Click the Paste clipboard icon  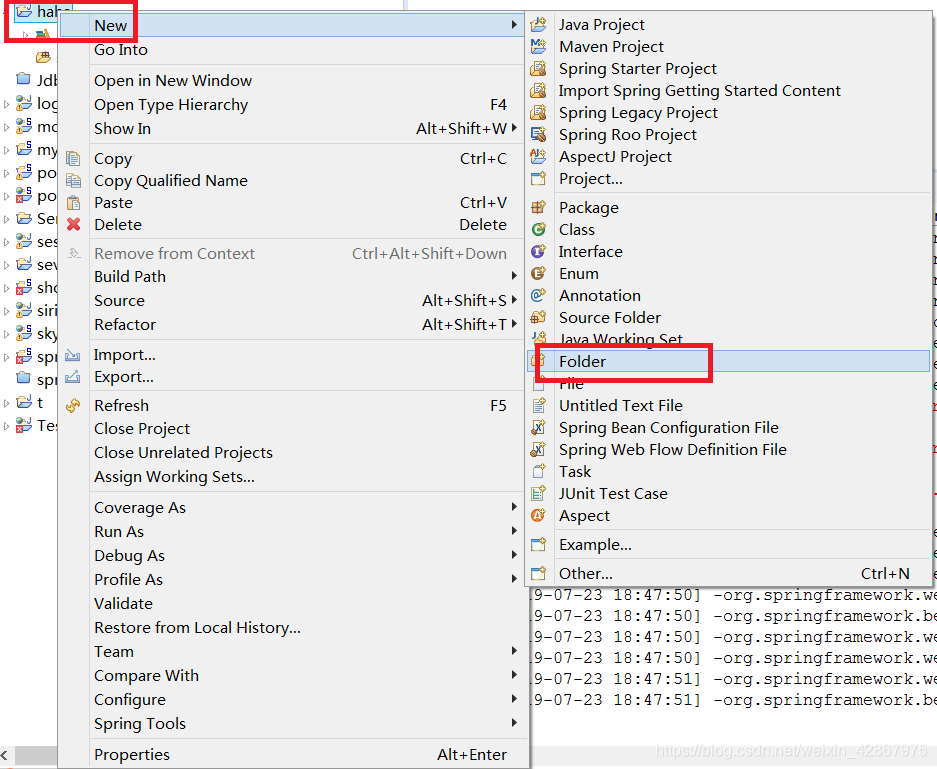(x=73, y=203)
